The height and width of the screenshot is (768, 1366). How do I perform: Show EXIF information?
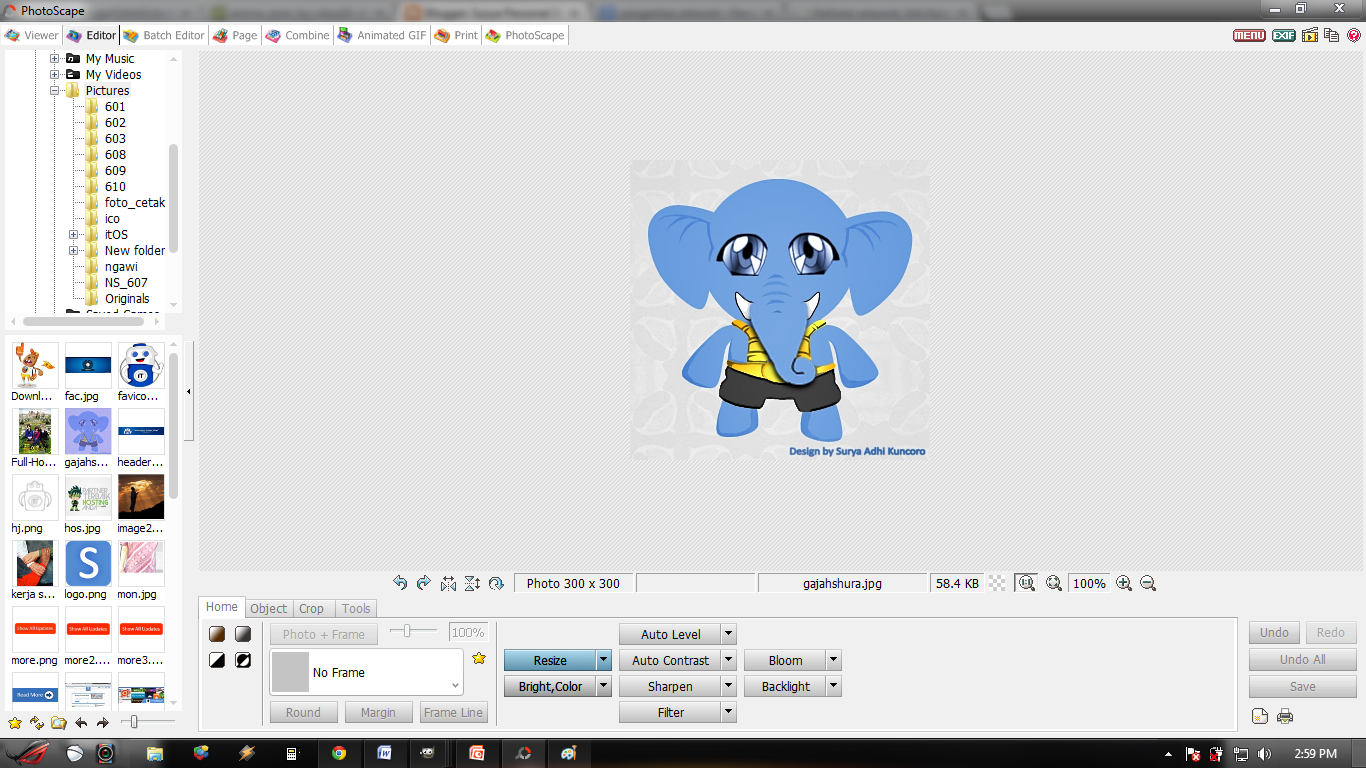[x=1284, y=35]
